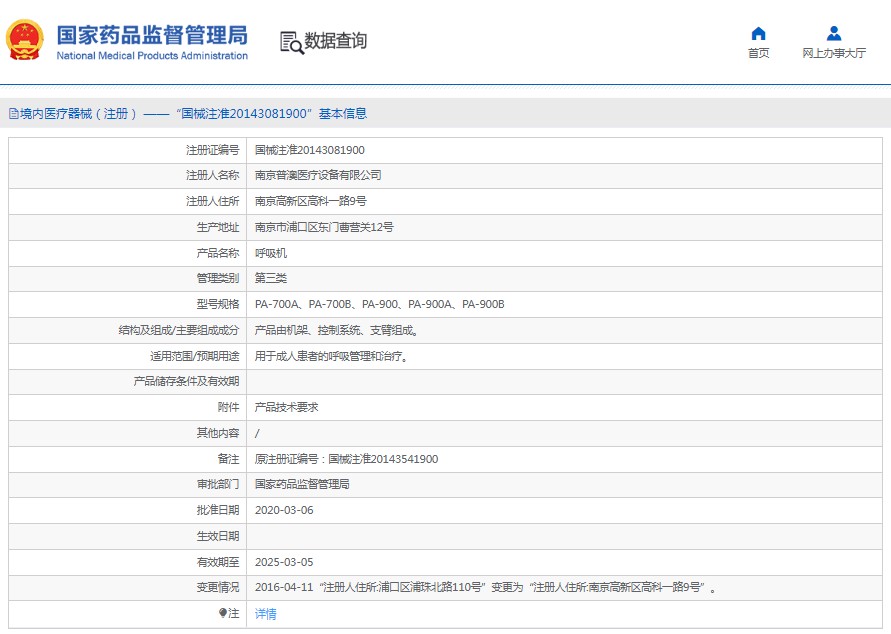This screenshot has width=891, height=634.
Task: Click the 数据查询 magnifier document icon
Action: coord(290,41)
